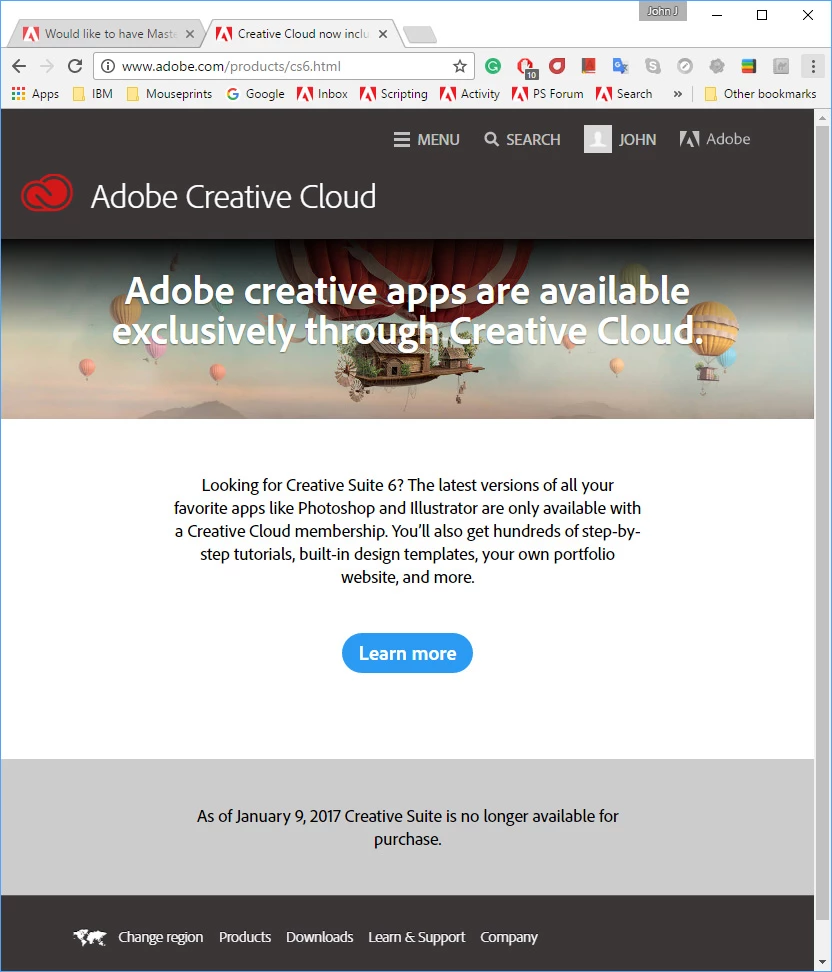Image resolution: width=832 pixels, height=972 pixels.
Task: Open the Search bookmark
Action: pos(624,94)
